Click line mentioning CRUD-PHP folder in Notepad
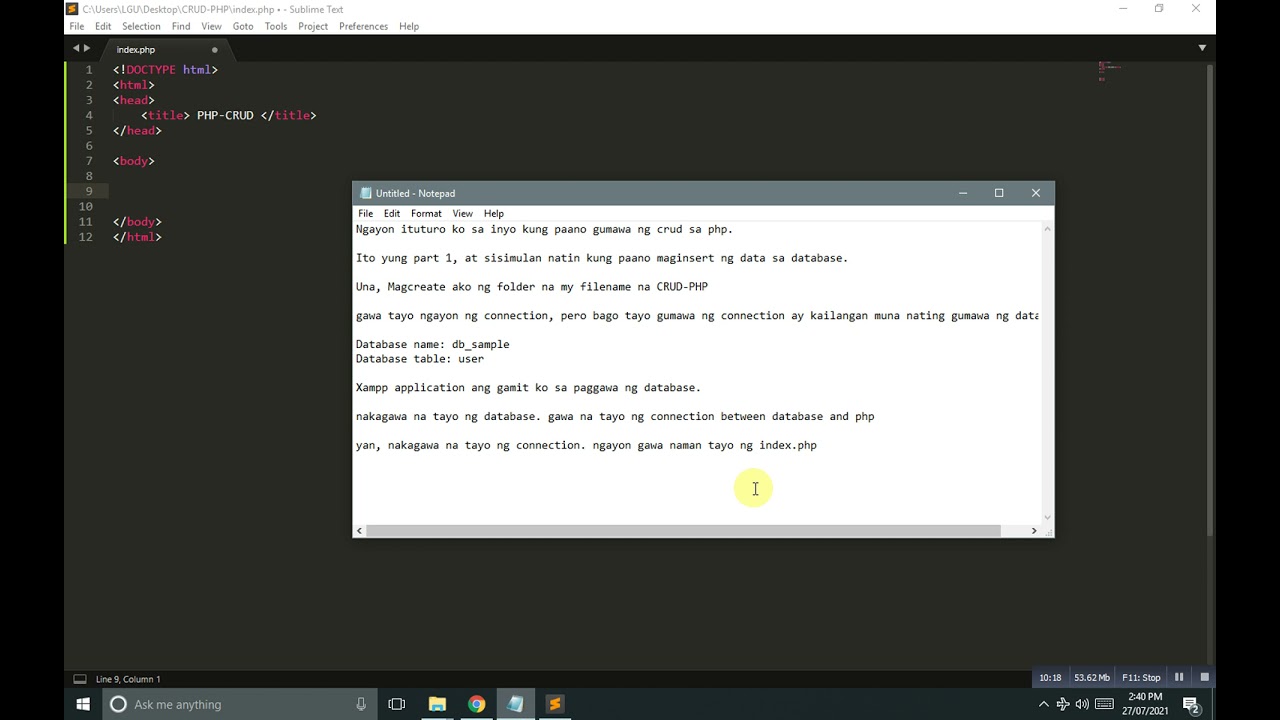The width and height of the screenshot is (1280, 720). 532,286
